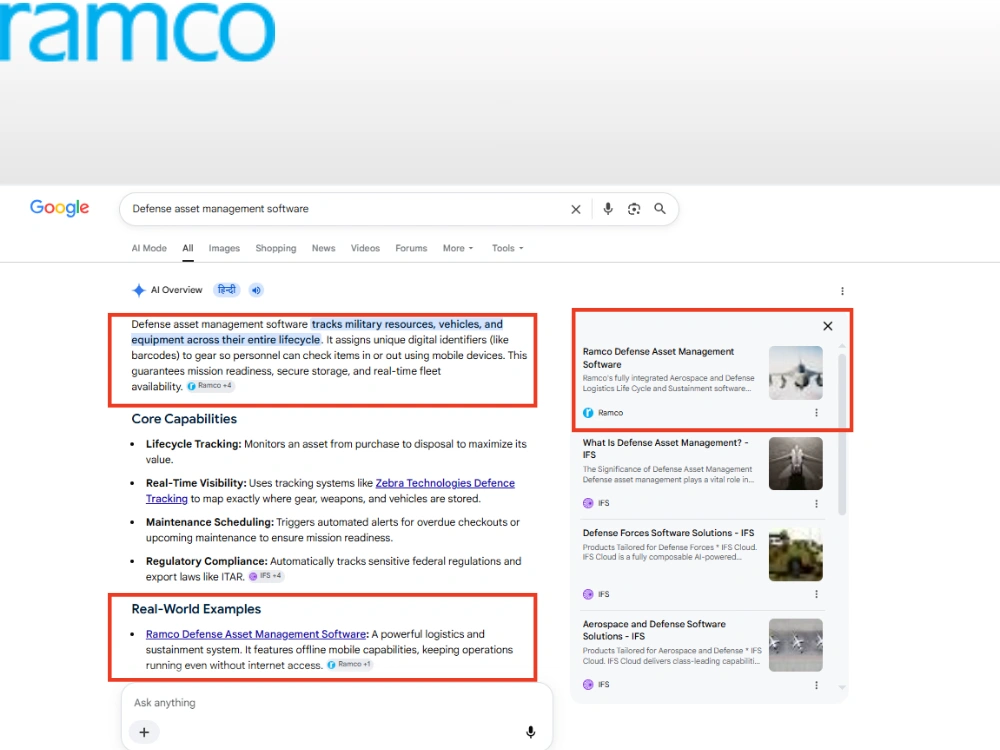Expand the More dropdown
This screenshot has width=1000, height=750.
tap(458, 248)
